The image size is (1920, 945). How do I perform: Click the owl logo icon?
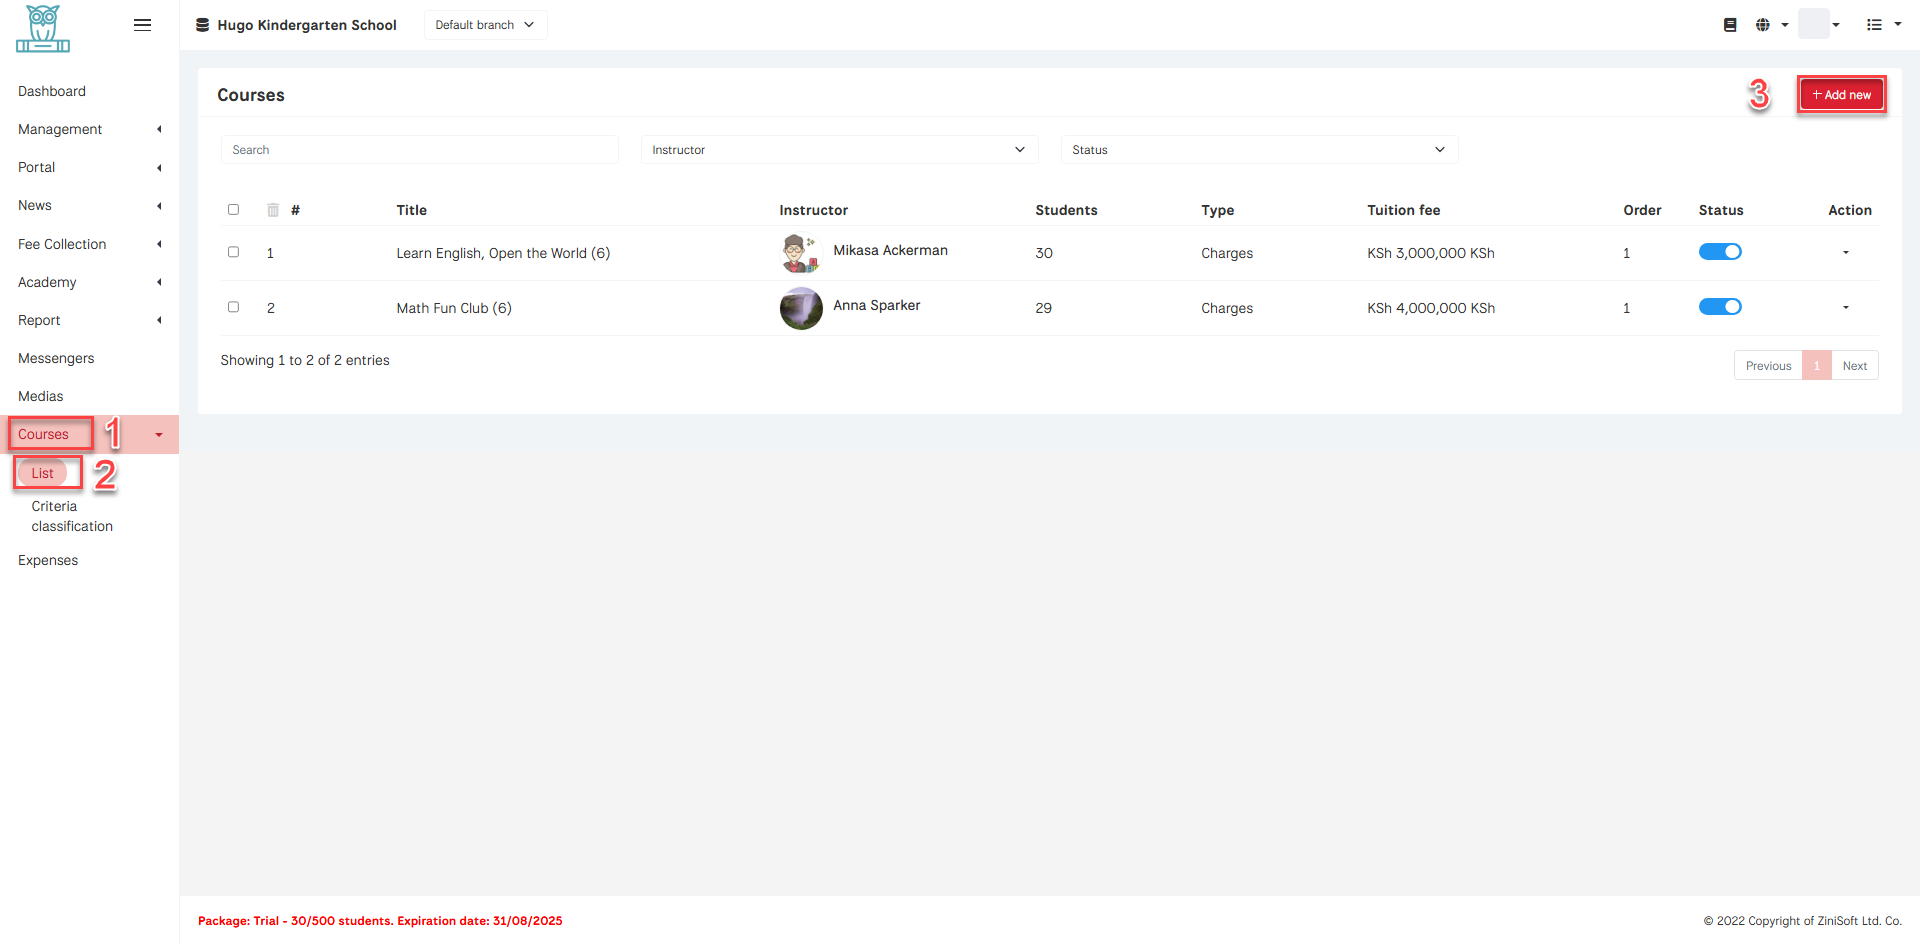[43, 28]
